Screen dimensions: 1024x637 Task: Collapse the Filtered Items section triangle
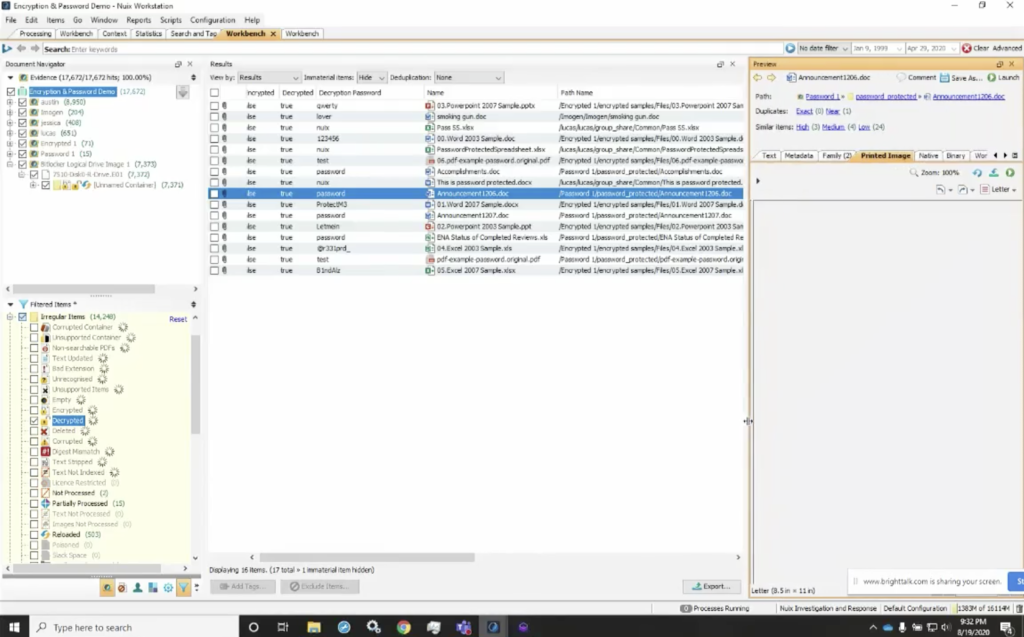[10, 304]
